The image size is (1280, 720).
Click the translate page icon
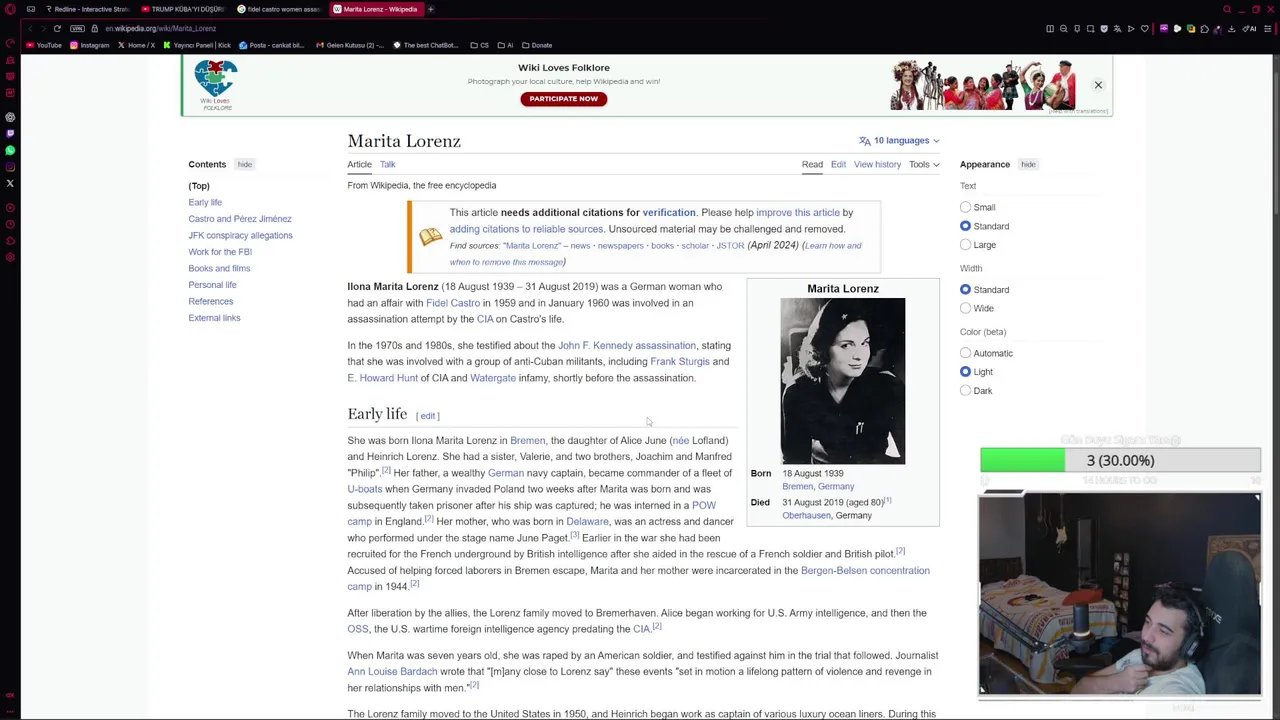pyautogui.click(x=1117, y=29)
